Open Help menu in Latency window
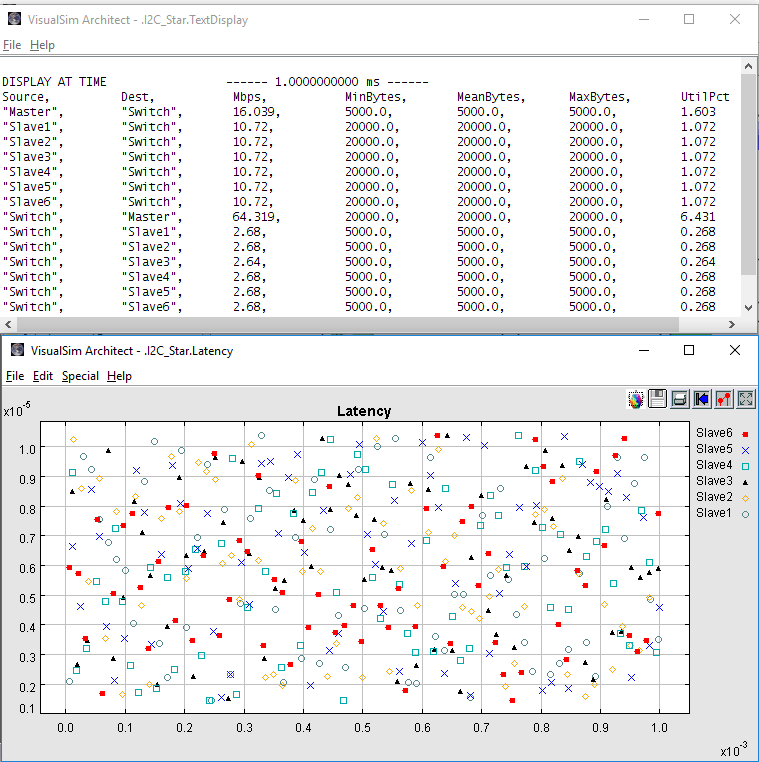The height and width of the screenshot is (762, 759). click(x=119, y=376)
